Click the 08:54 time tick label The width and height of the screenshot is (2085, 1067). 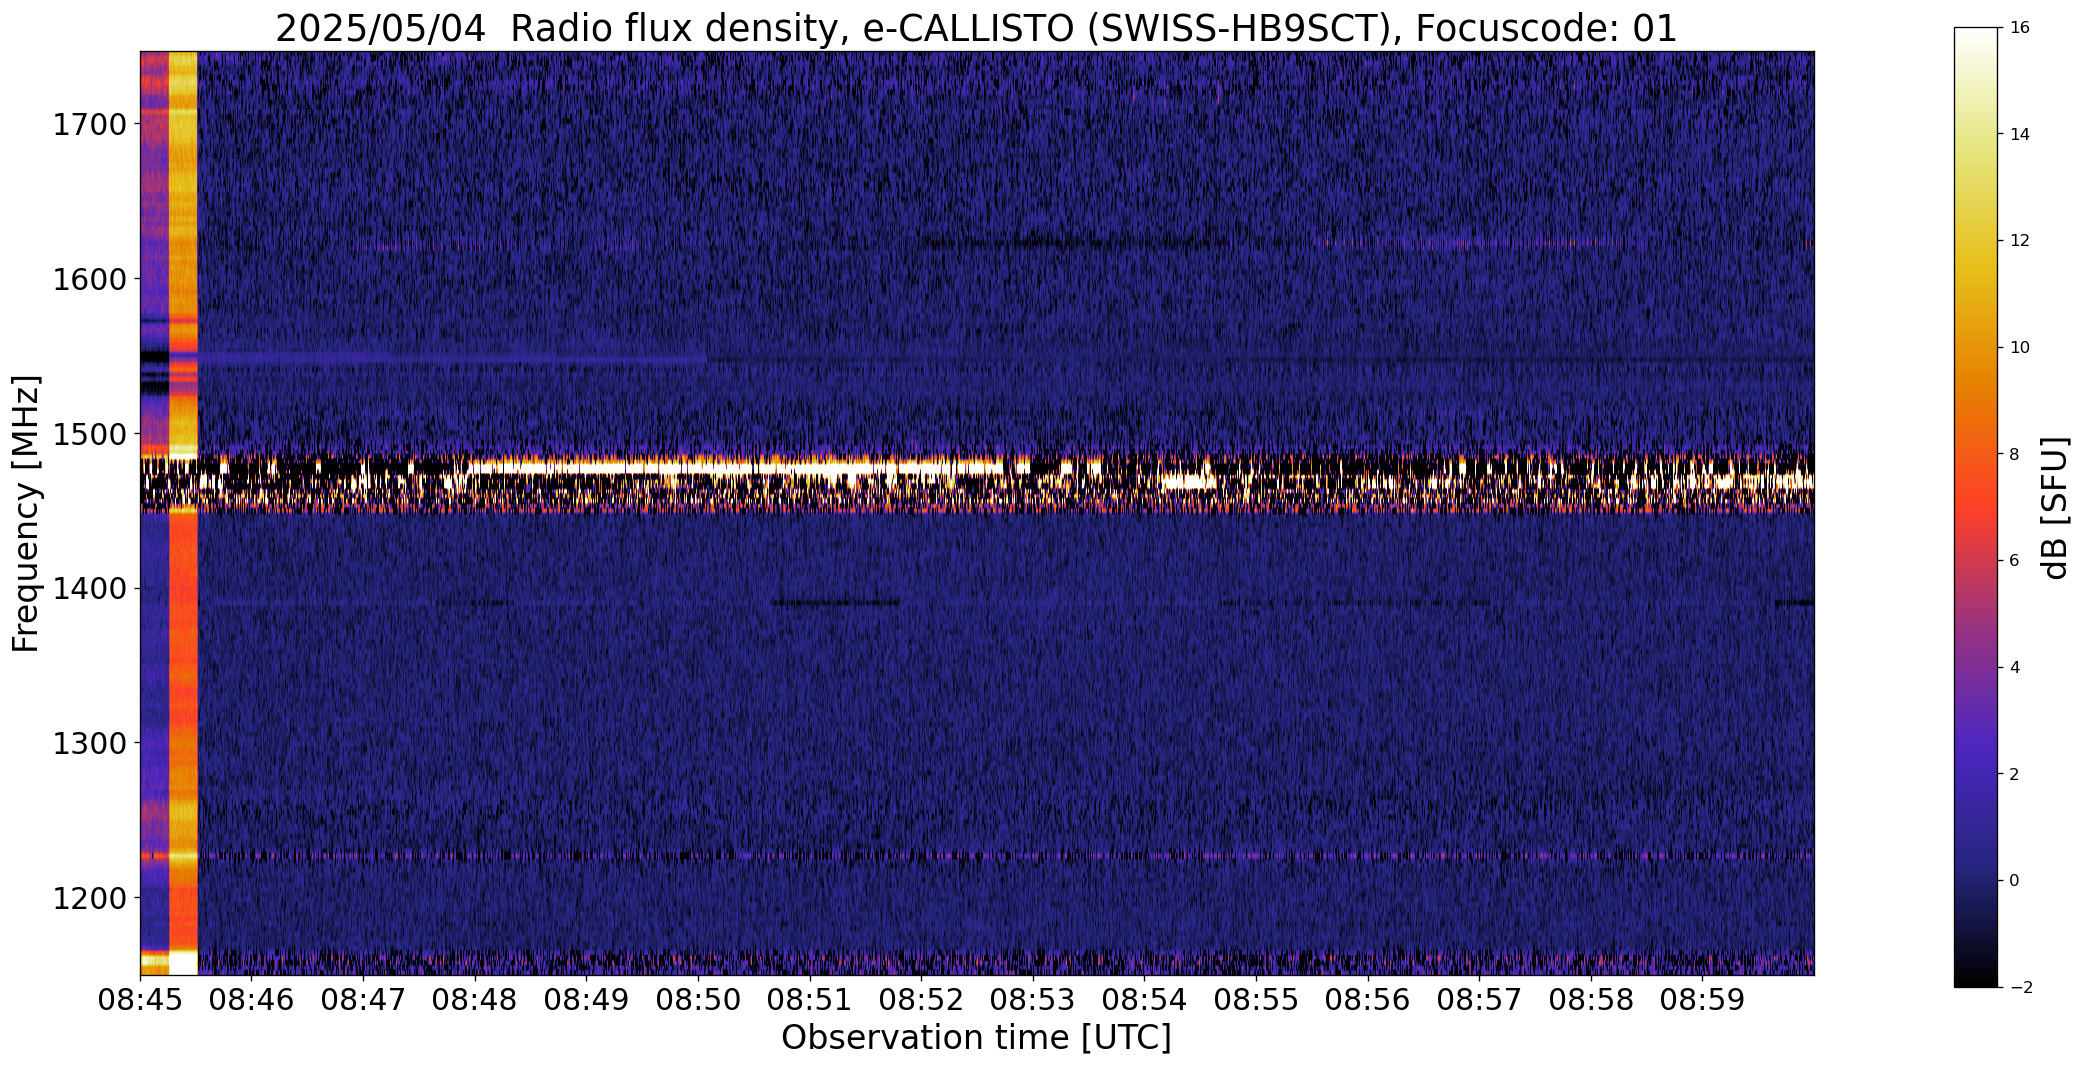click(x=1145, y=1000)
